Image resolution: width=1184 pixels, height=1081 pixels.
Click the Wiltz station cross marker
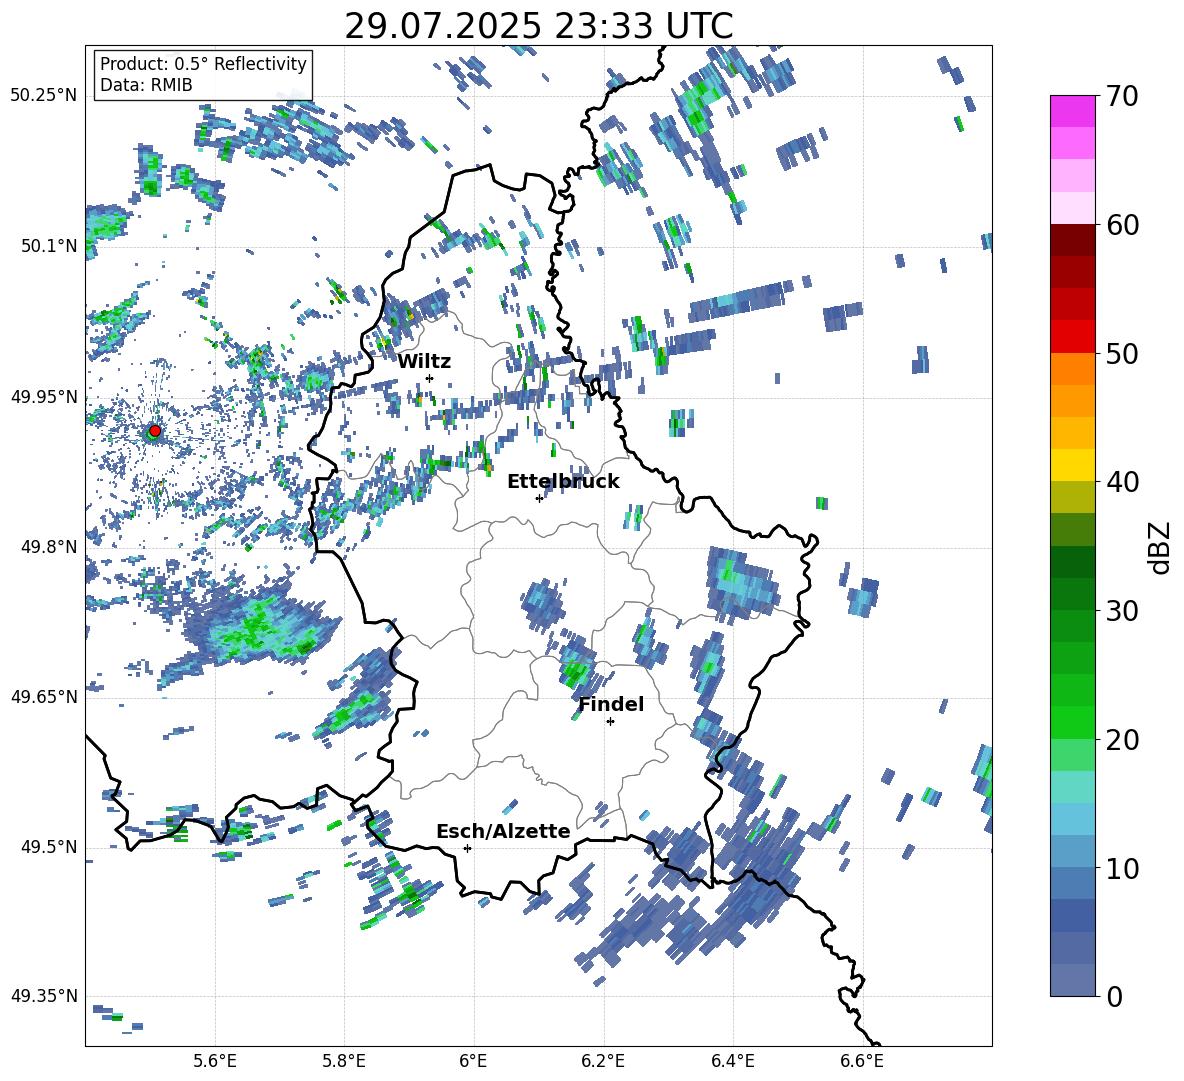(430, 378)
